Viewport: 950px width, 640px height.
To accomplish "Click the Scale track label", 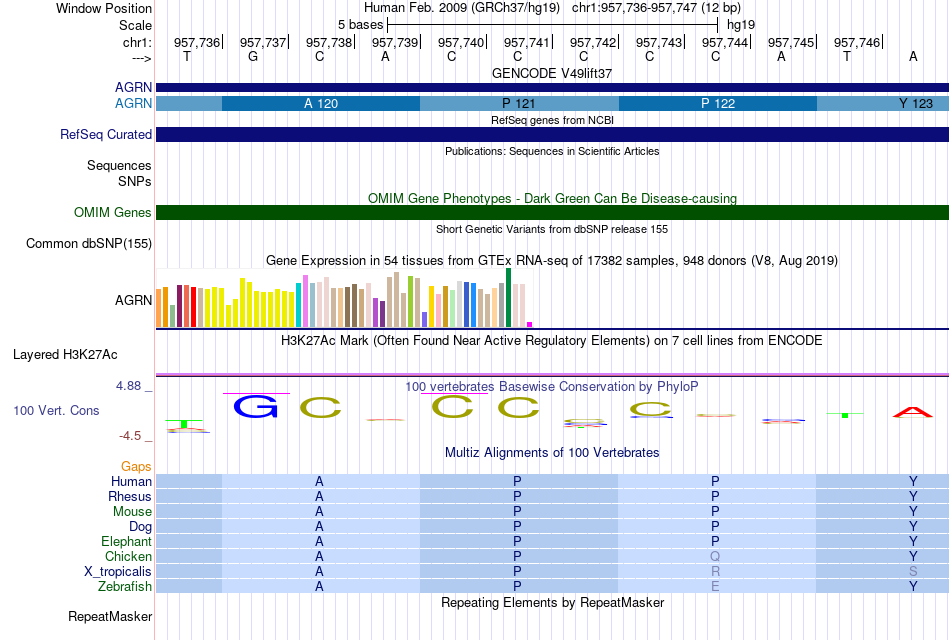I will coord(135,25).
